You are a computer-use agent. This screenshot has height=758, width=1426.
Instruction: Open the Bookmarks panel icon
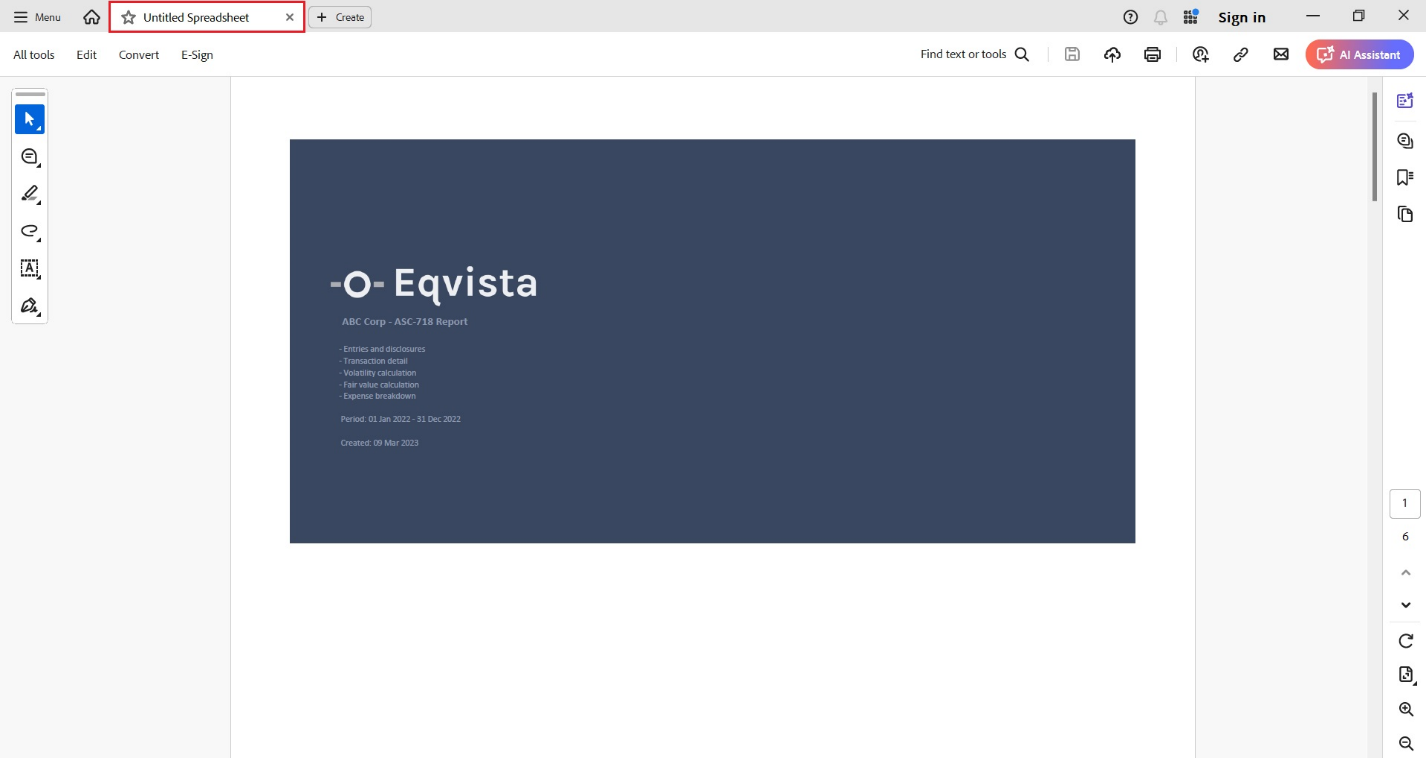(1405, 177)
